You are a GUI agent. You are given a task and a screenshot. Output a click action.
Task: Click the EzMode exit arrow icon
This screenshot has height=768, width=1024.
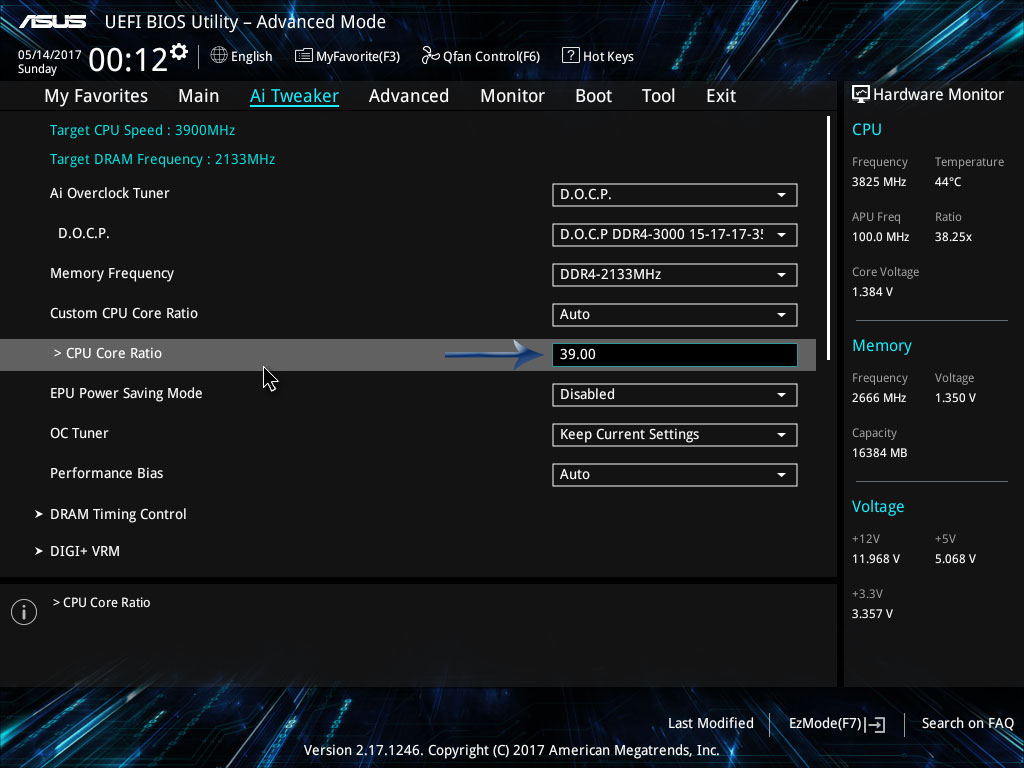pos(877,724)
